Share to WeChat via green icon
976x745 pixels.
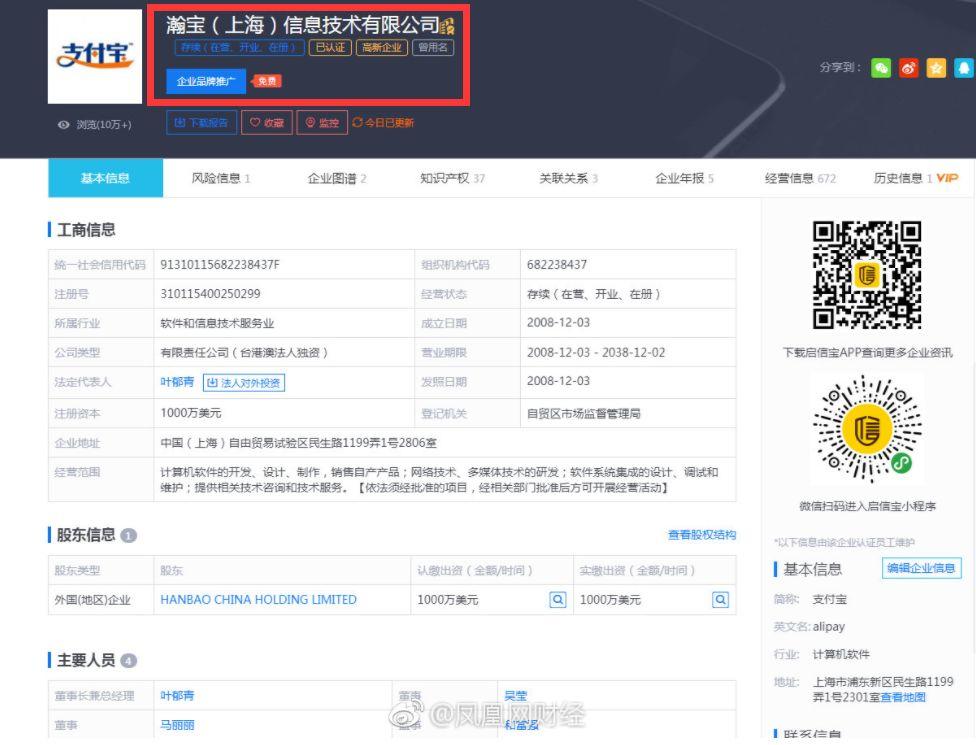[x=881, y=68]
